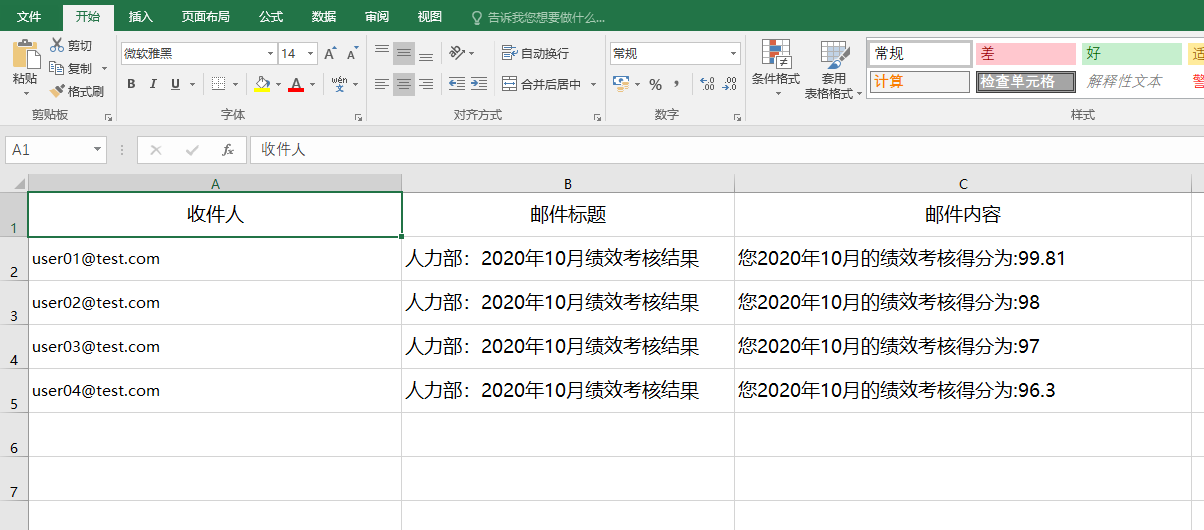The width and height of the screenshot is (1204, 530).
Task: Open font settings dialog launcher
Action: tap(358, 118)
